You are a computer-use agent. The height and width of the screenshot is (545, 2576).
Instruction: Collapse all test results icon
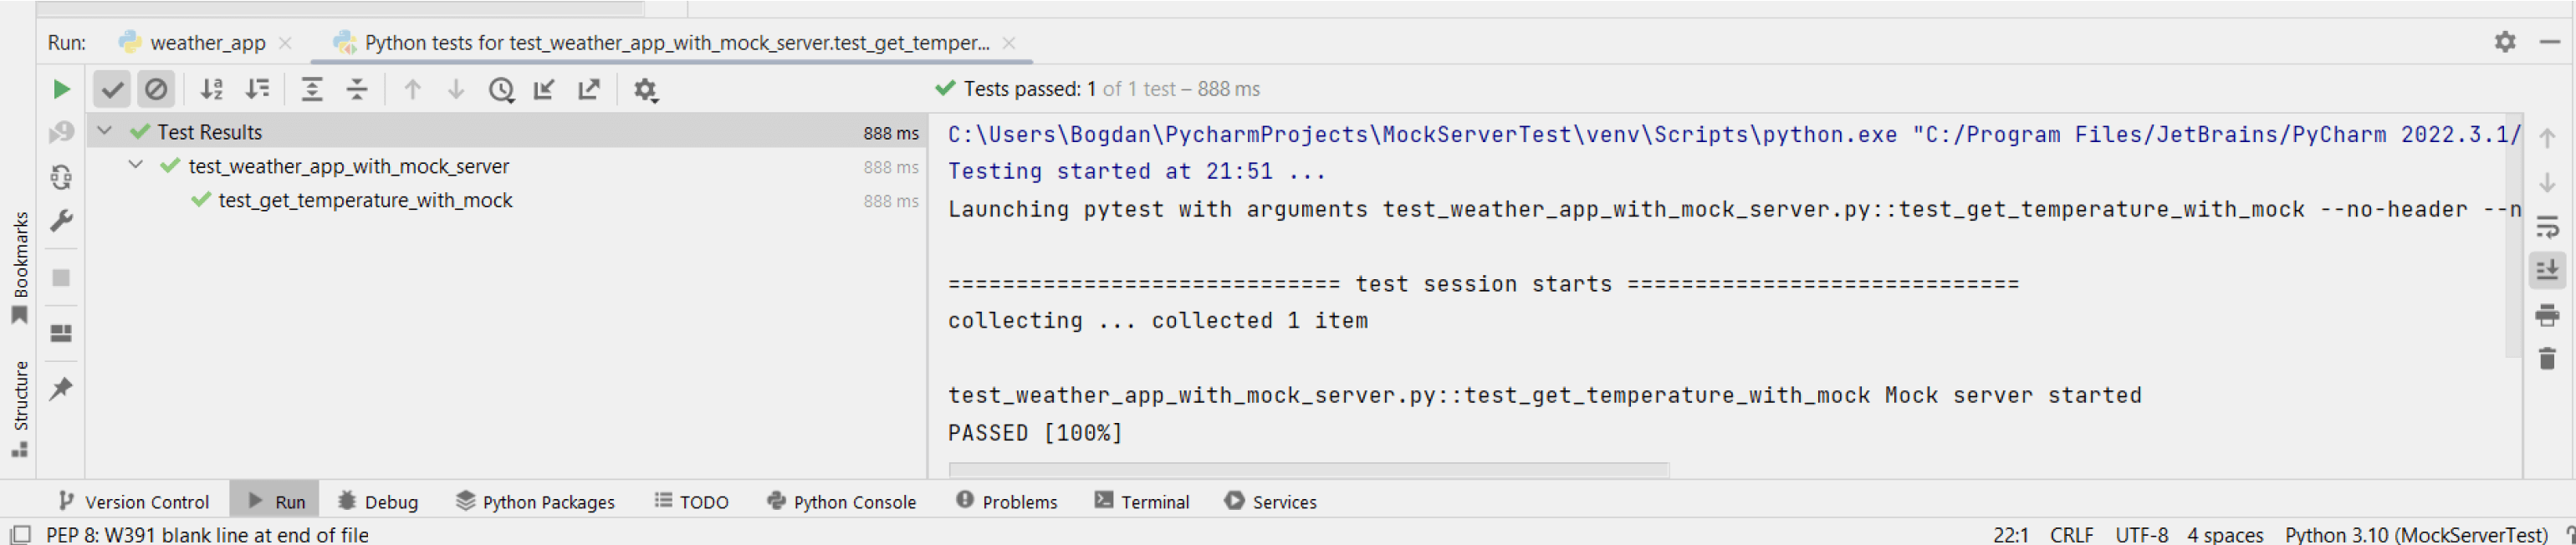coord(357,89)
